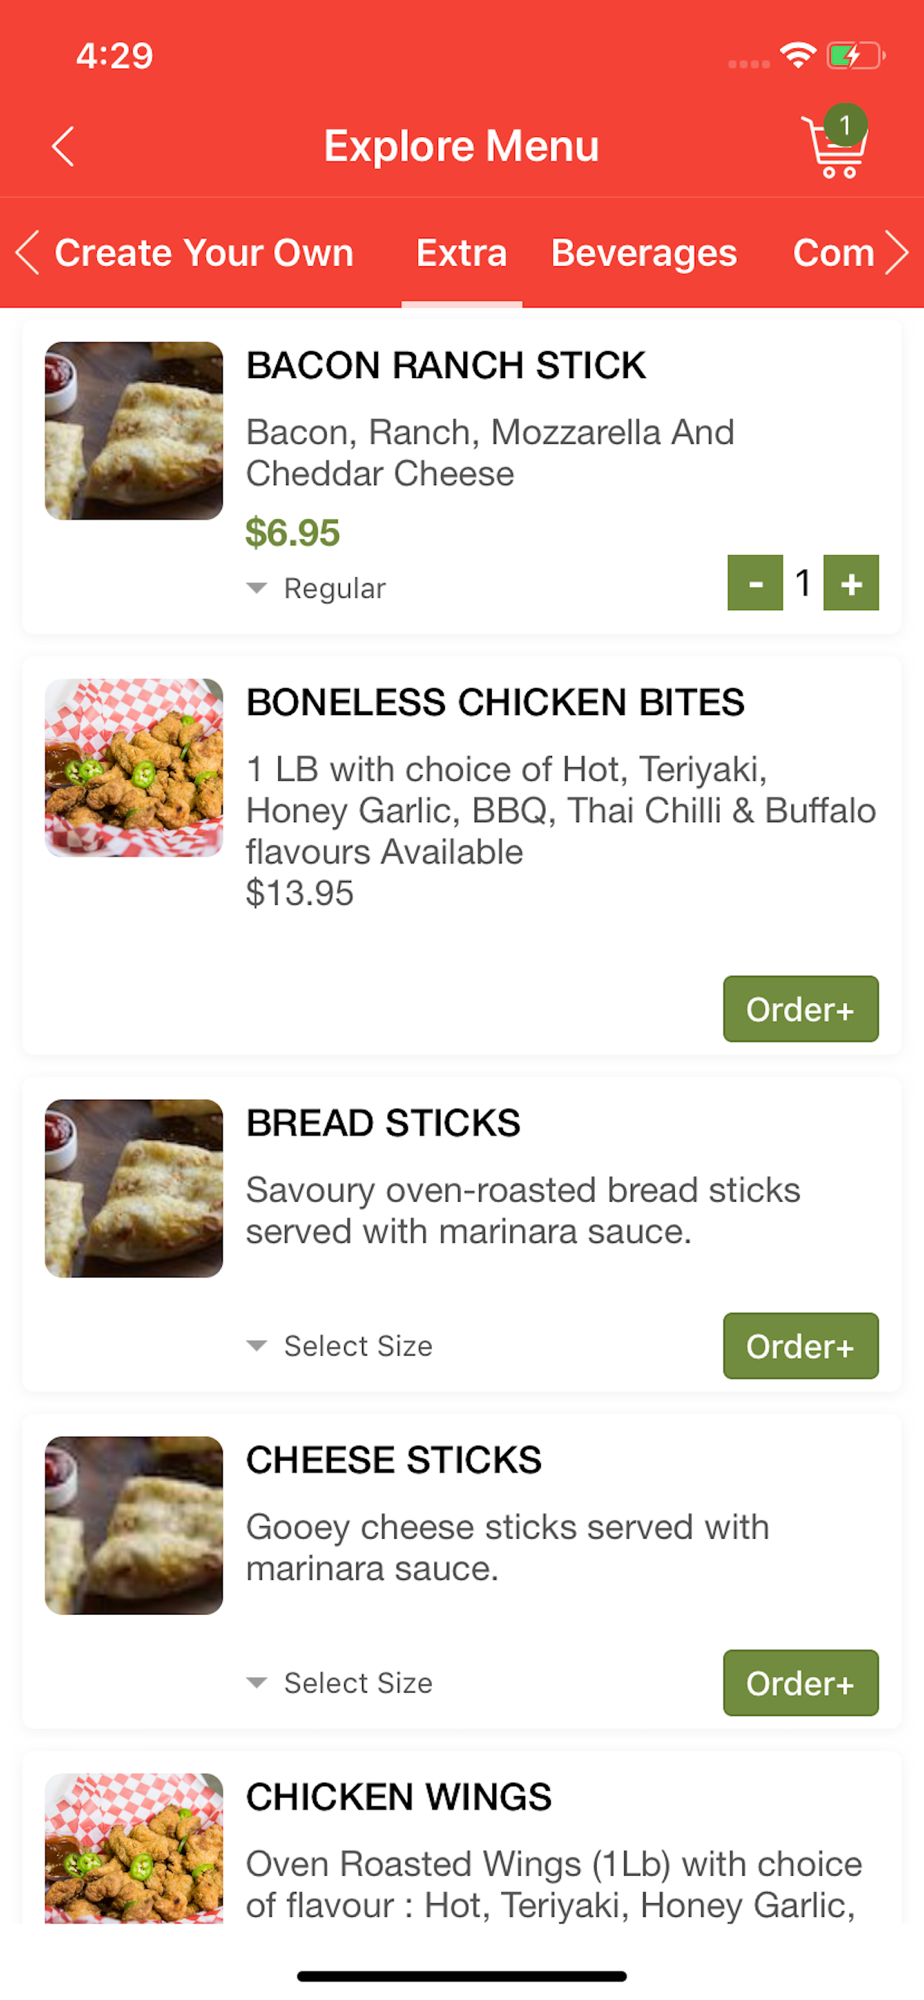The image size is (924, 2000).
Task: Expand Select Size for Bread Sticks
Action: 340,1346
